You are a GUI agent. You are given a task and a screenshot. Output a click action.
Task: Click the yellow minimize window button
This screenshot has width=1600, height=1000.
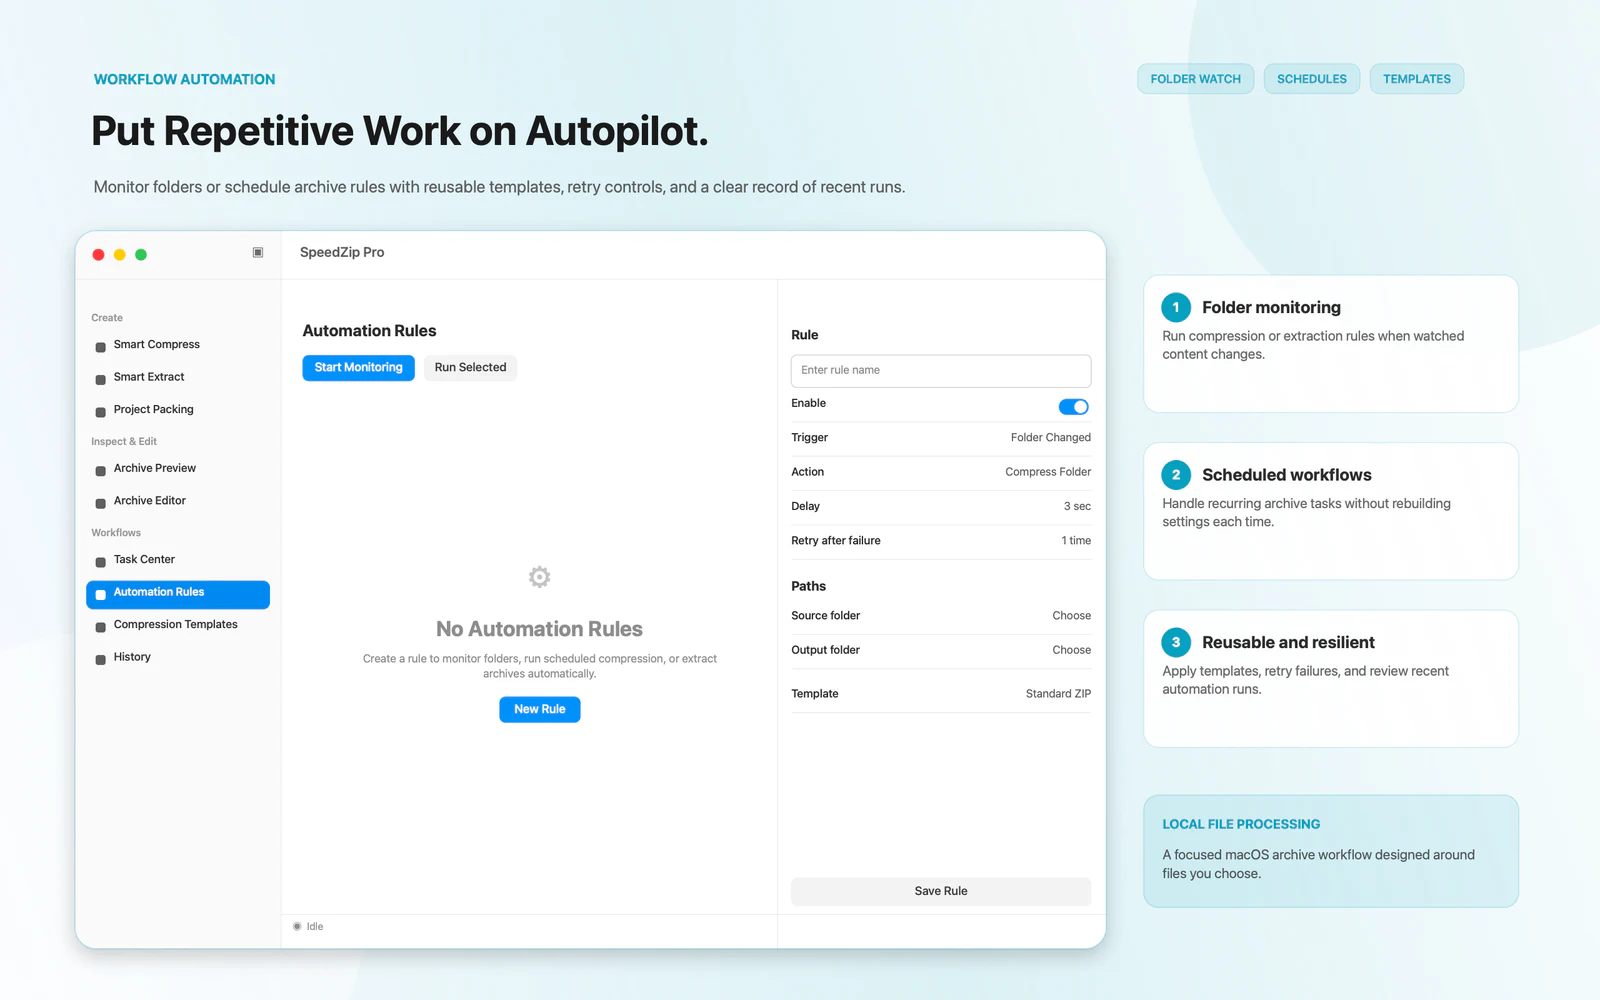120,254
